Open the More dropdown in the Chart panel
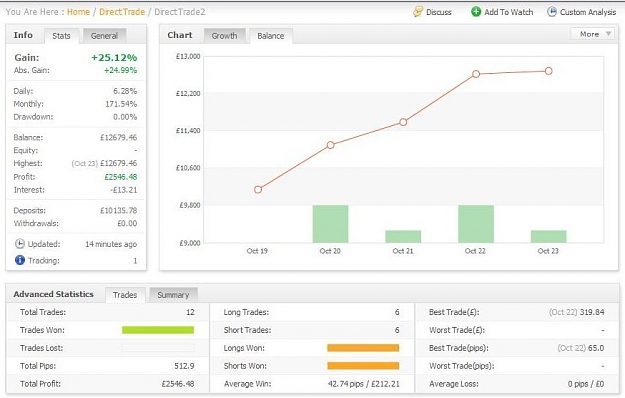Image resolution: width=625 pixels, height=398 pixels. (593, 34)
